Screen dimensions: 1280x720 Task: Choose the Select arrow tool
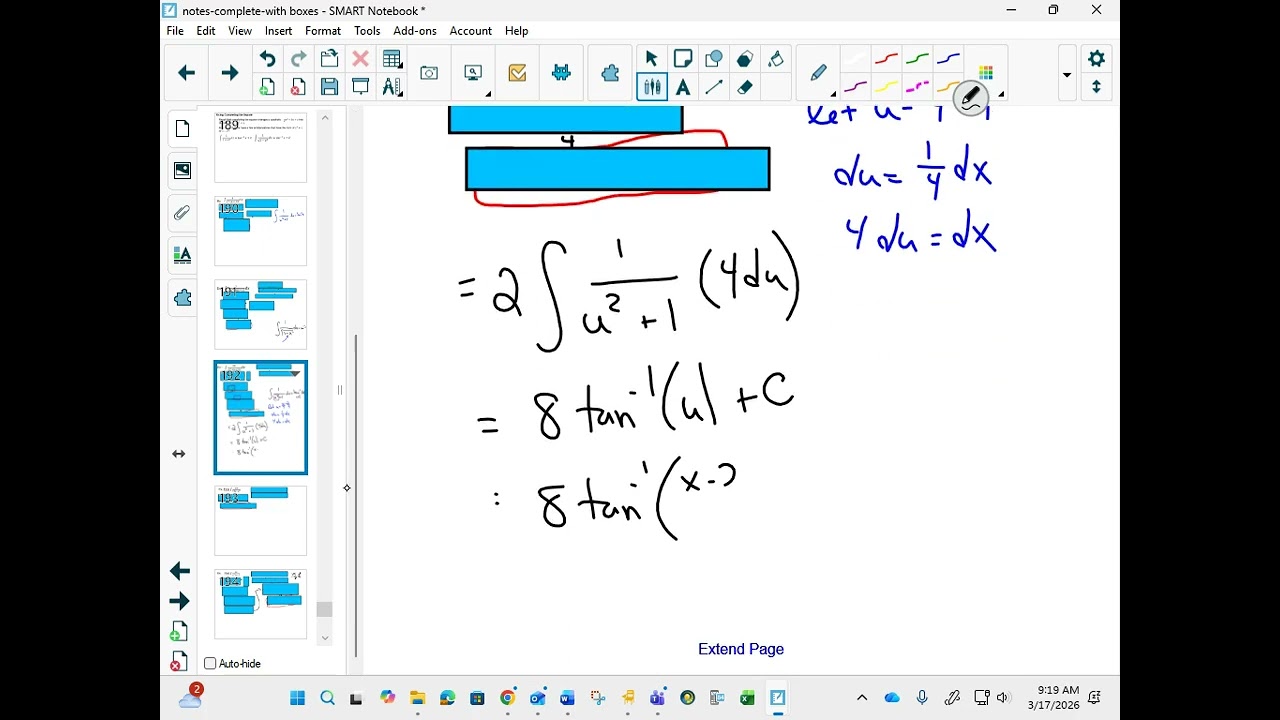(x=652, y=59)
